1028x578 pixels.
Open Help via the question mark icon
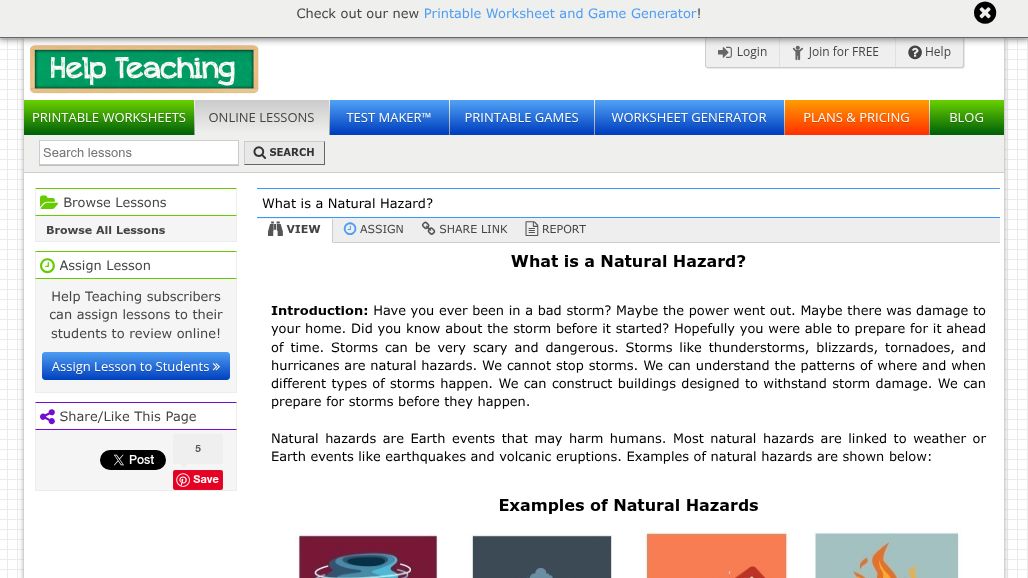pos(915,52)
